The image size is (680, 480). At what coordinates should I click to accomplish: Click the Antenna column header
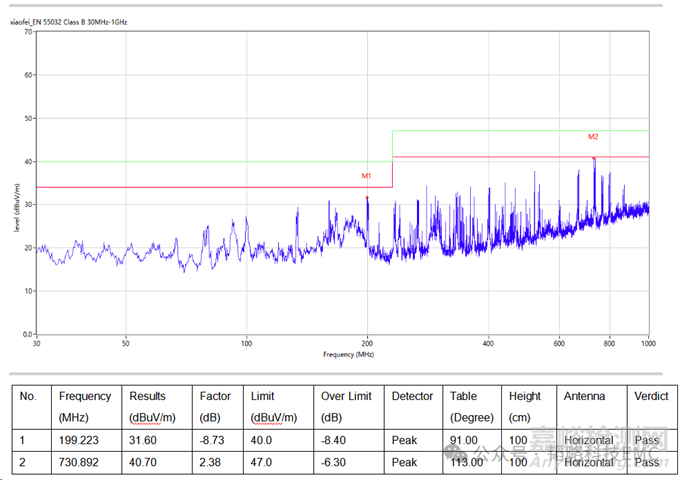click(x=587, y=397)
